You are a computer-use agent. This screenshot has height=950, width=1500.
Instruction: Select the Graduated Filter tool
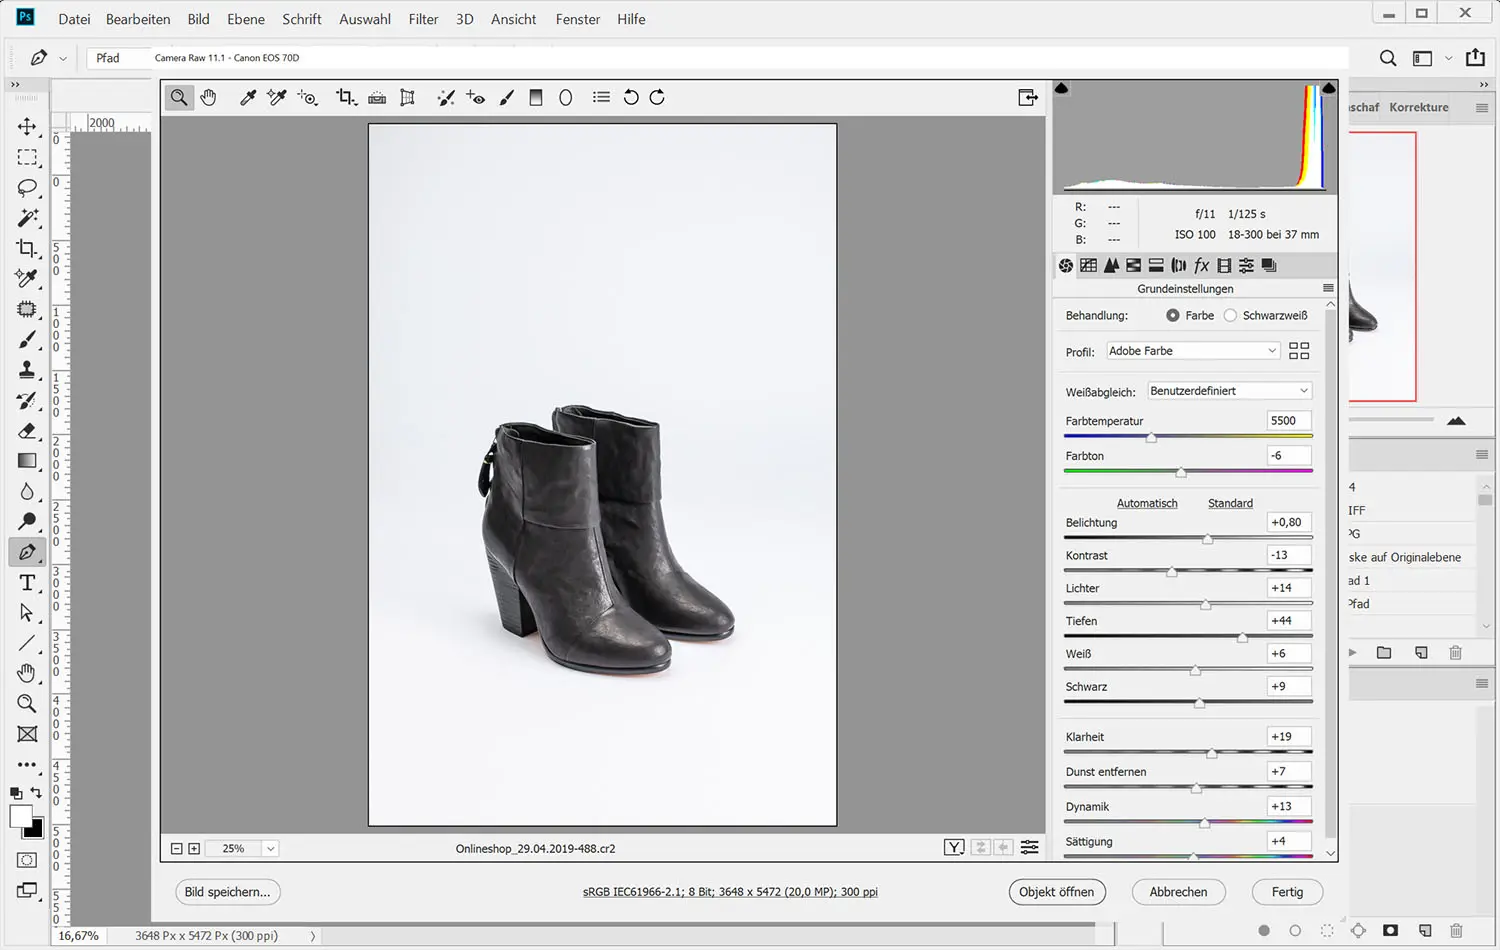click(536, 97)
